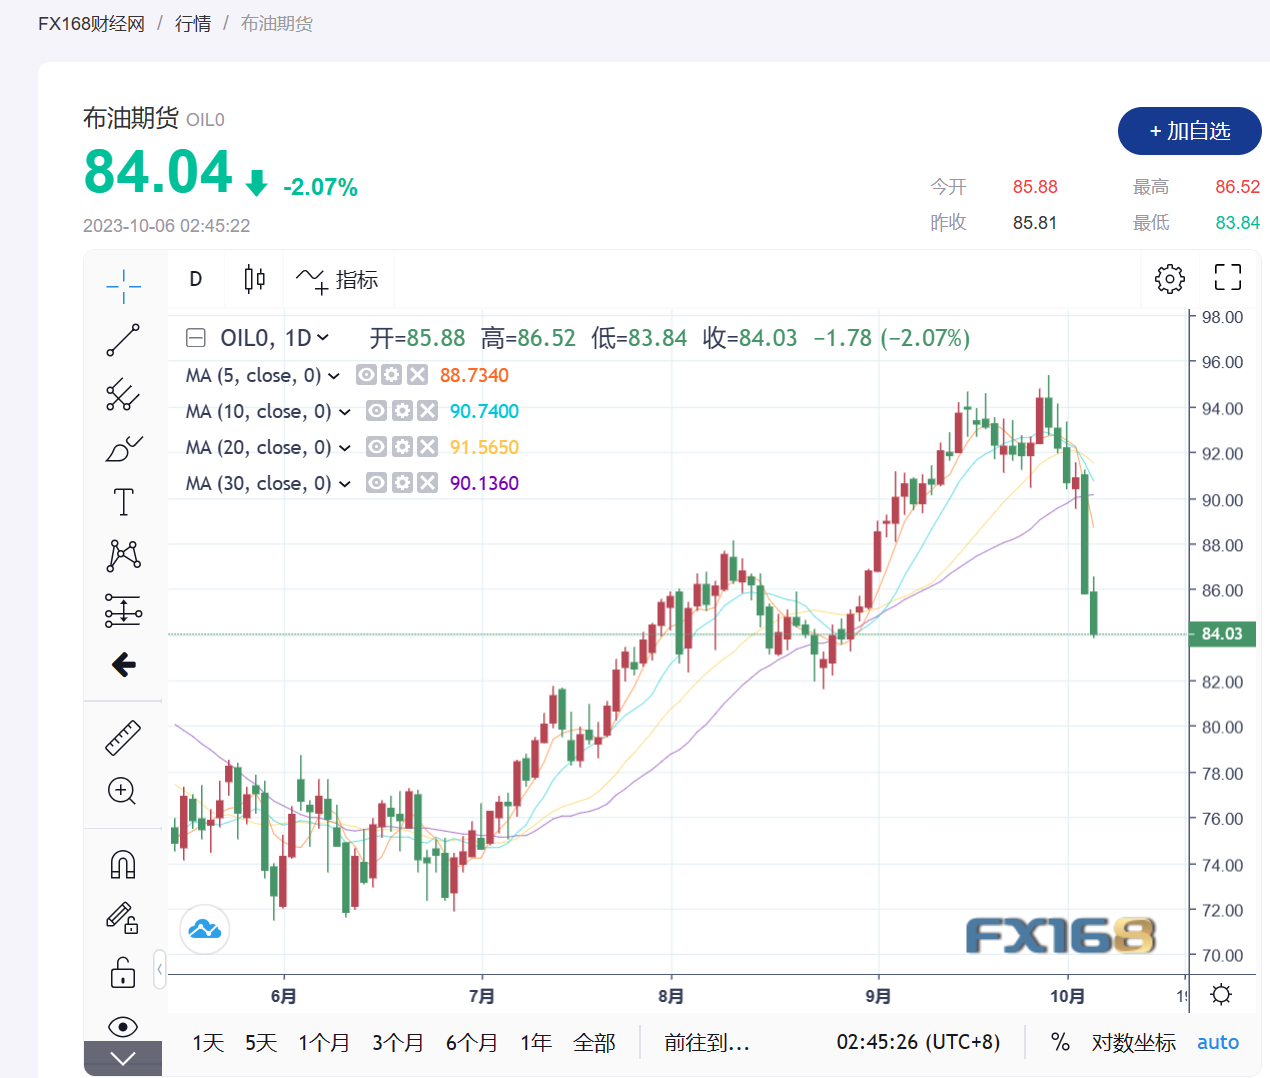Hide the MA 5 indicator with eye icon
This screenshot has height=1078, width=1270.
[x=367, y=375]
